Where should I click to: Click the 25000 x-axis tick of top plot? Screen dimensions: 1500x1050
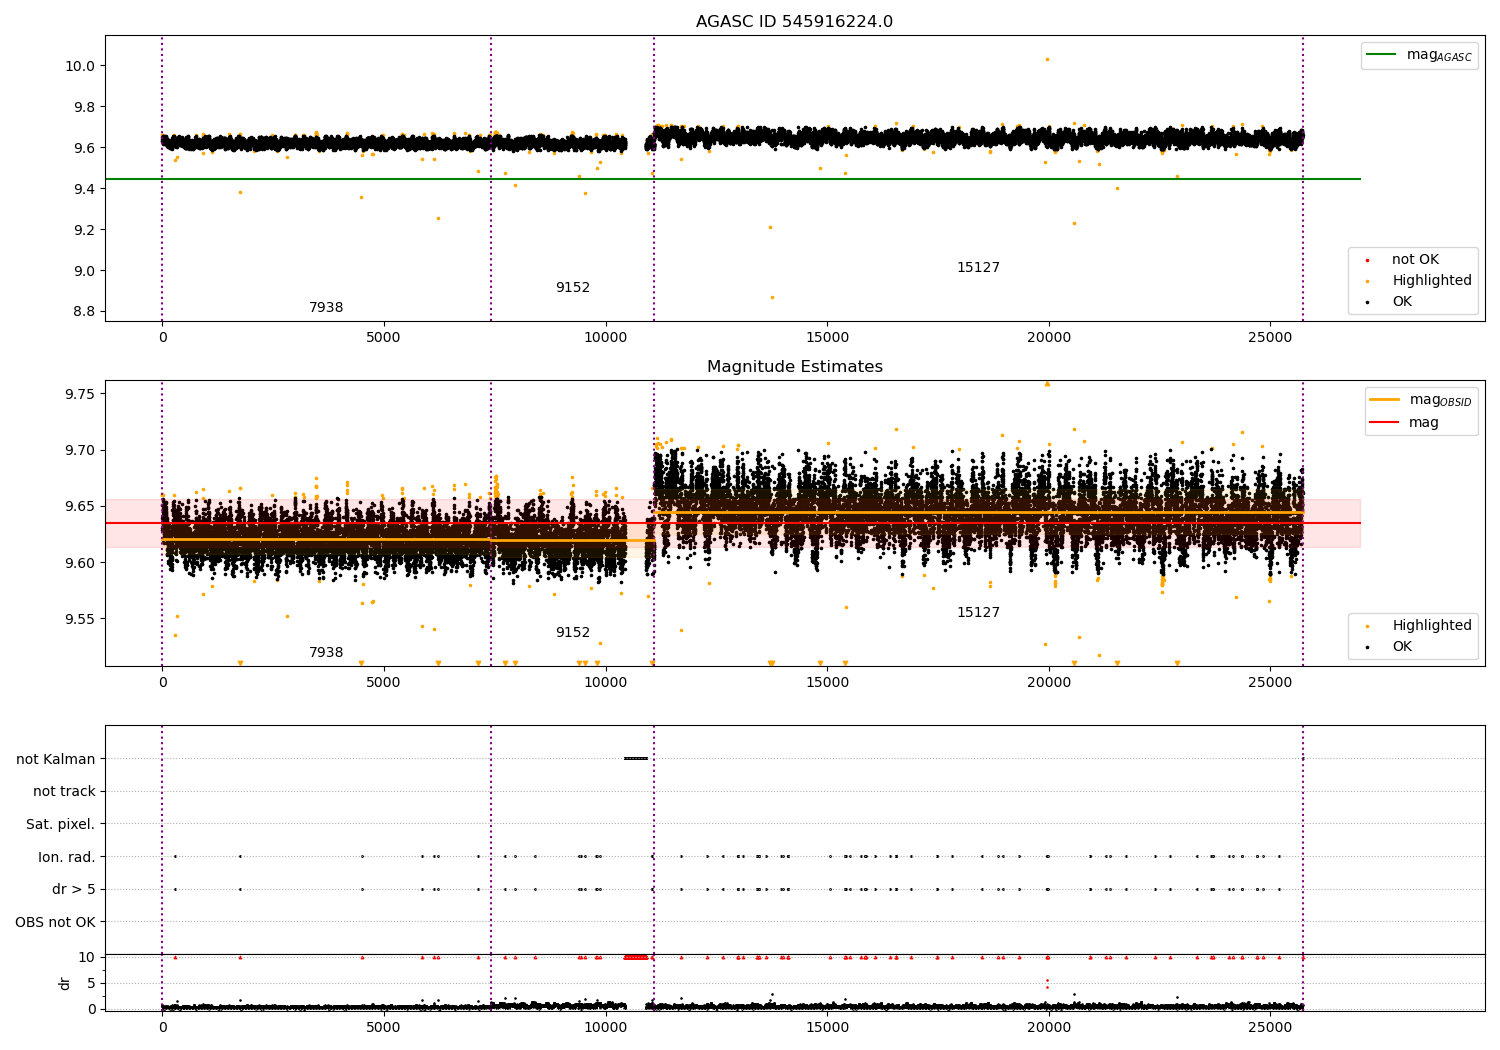pos(1270,338)
